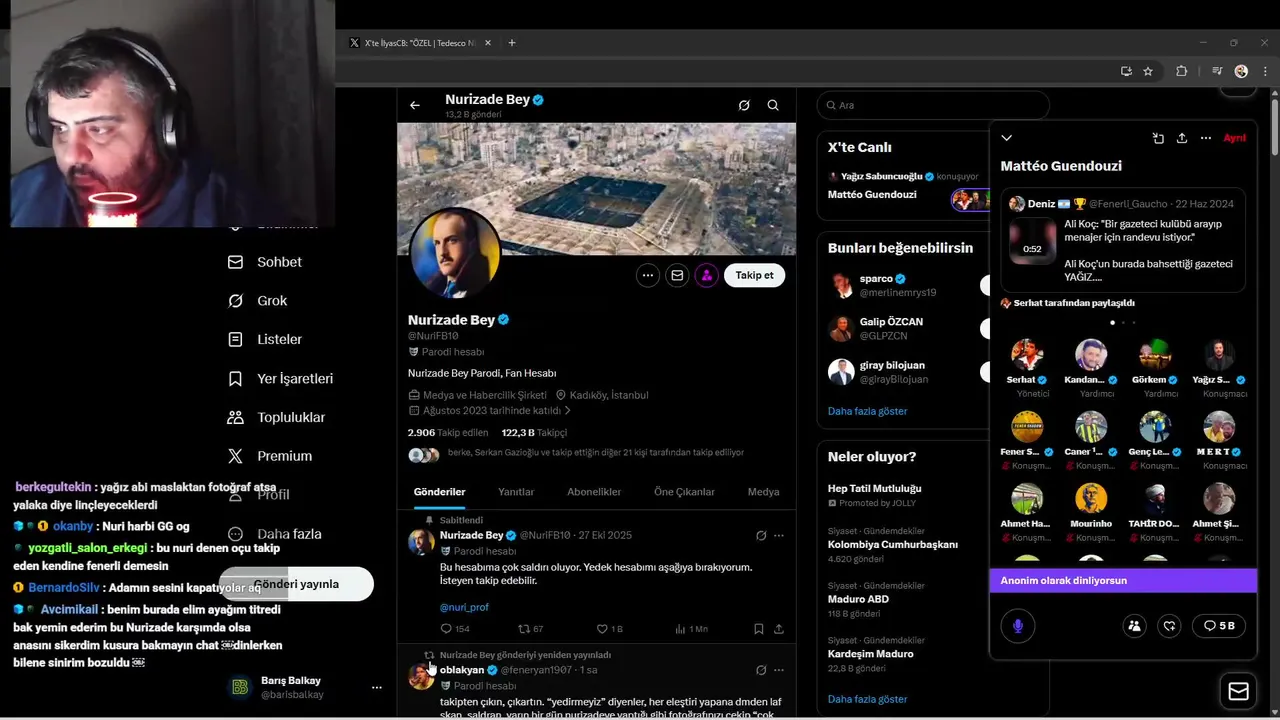The height and width of the screenshot is (720, 1280).
Task: Open the Chrome three-dot menu
Action: [1264, 71]
